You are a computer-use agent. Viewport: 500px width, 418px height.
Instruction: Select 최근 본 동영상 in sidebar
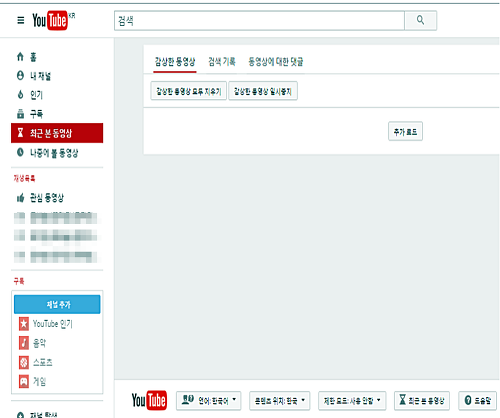pos(57,133)
